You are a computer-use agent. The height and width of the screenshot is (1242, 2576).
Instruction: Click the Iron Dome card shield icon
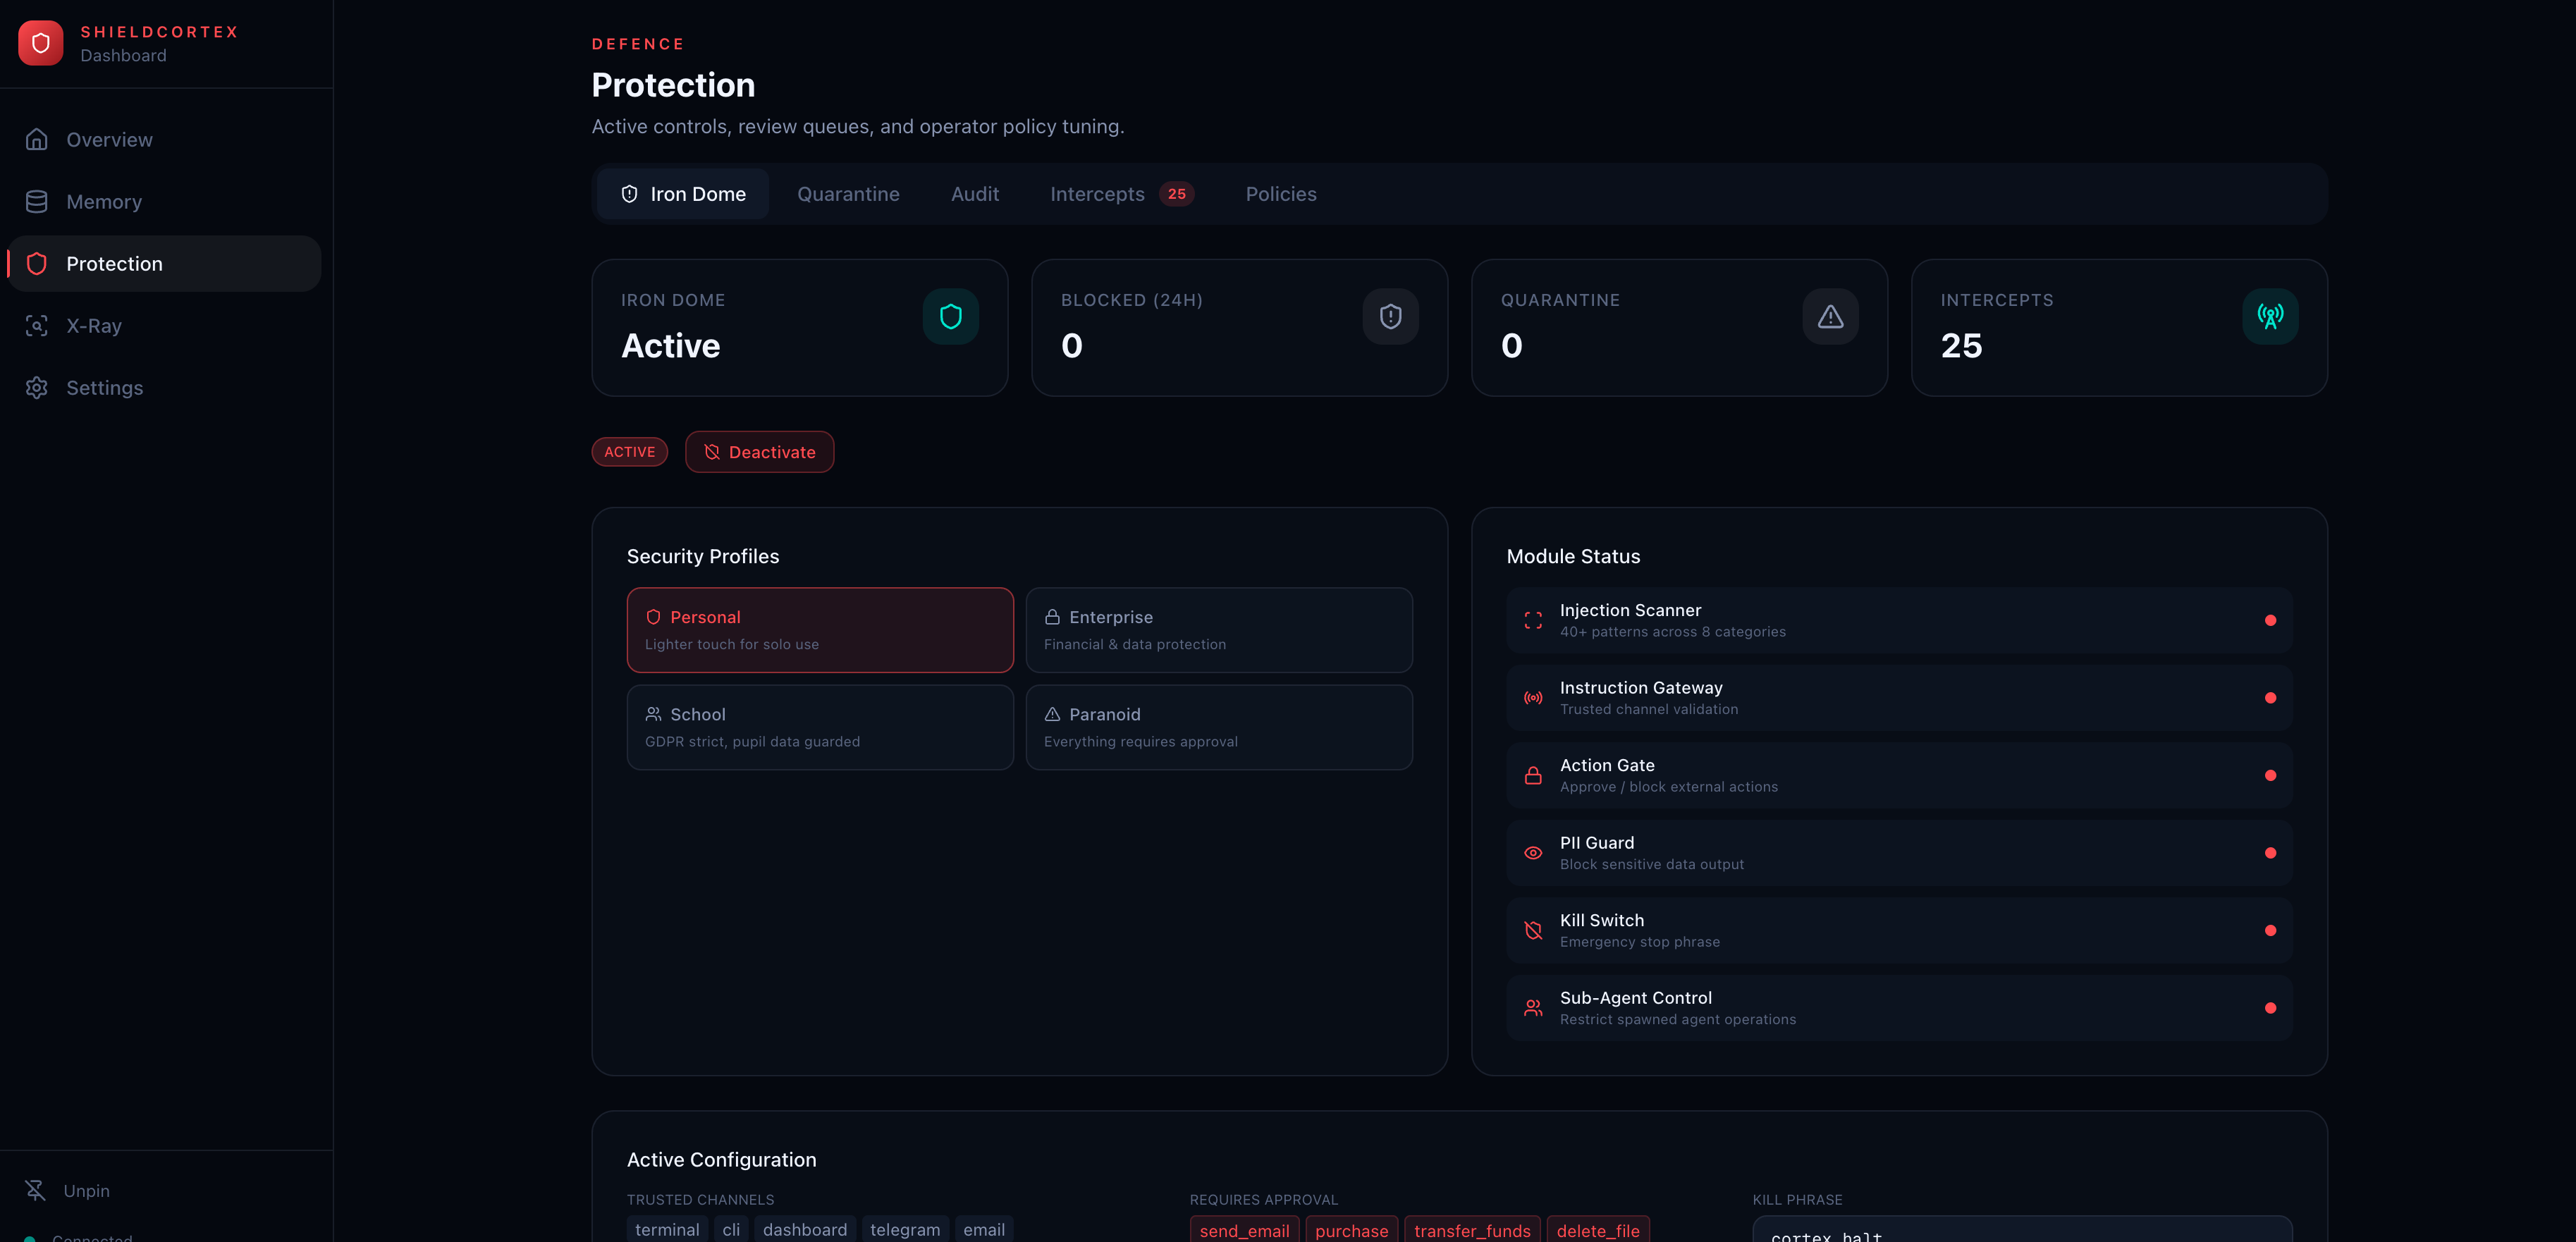pos(950,317)
